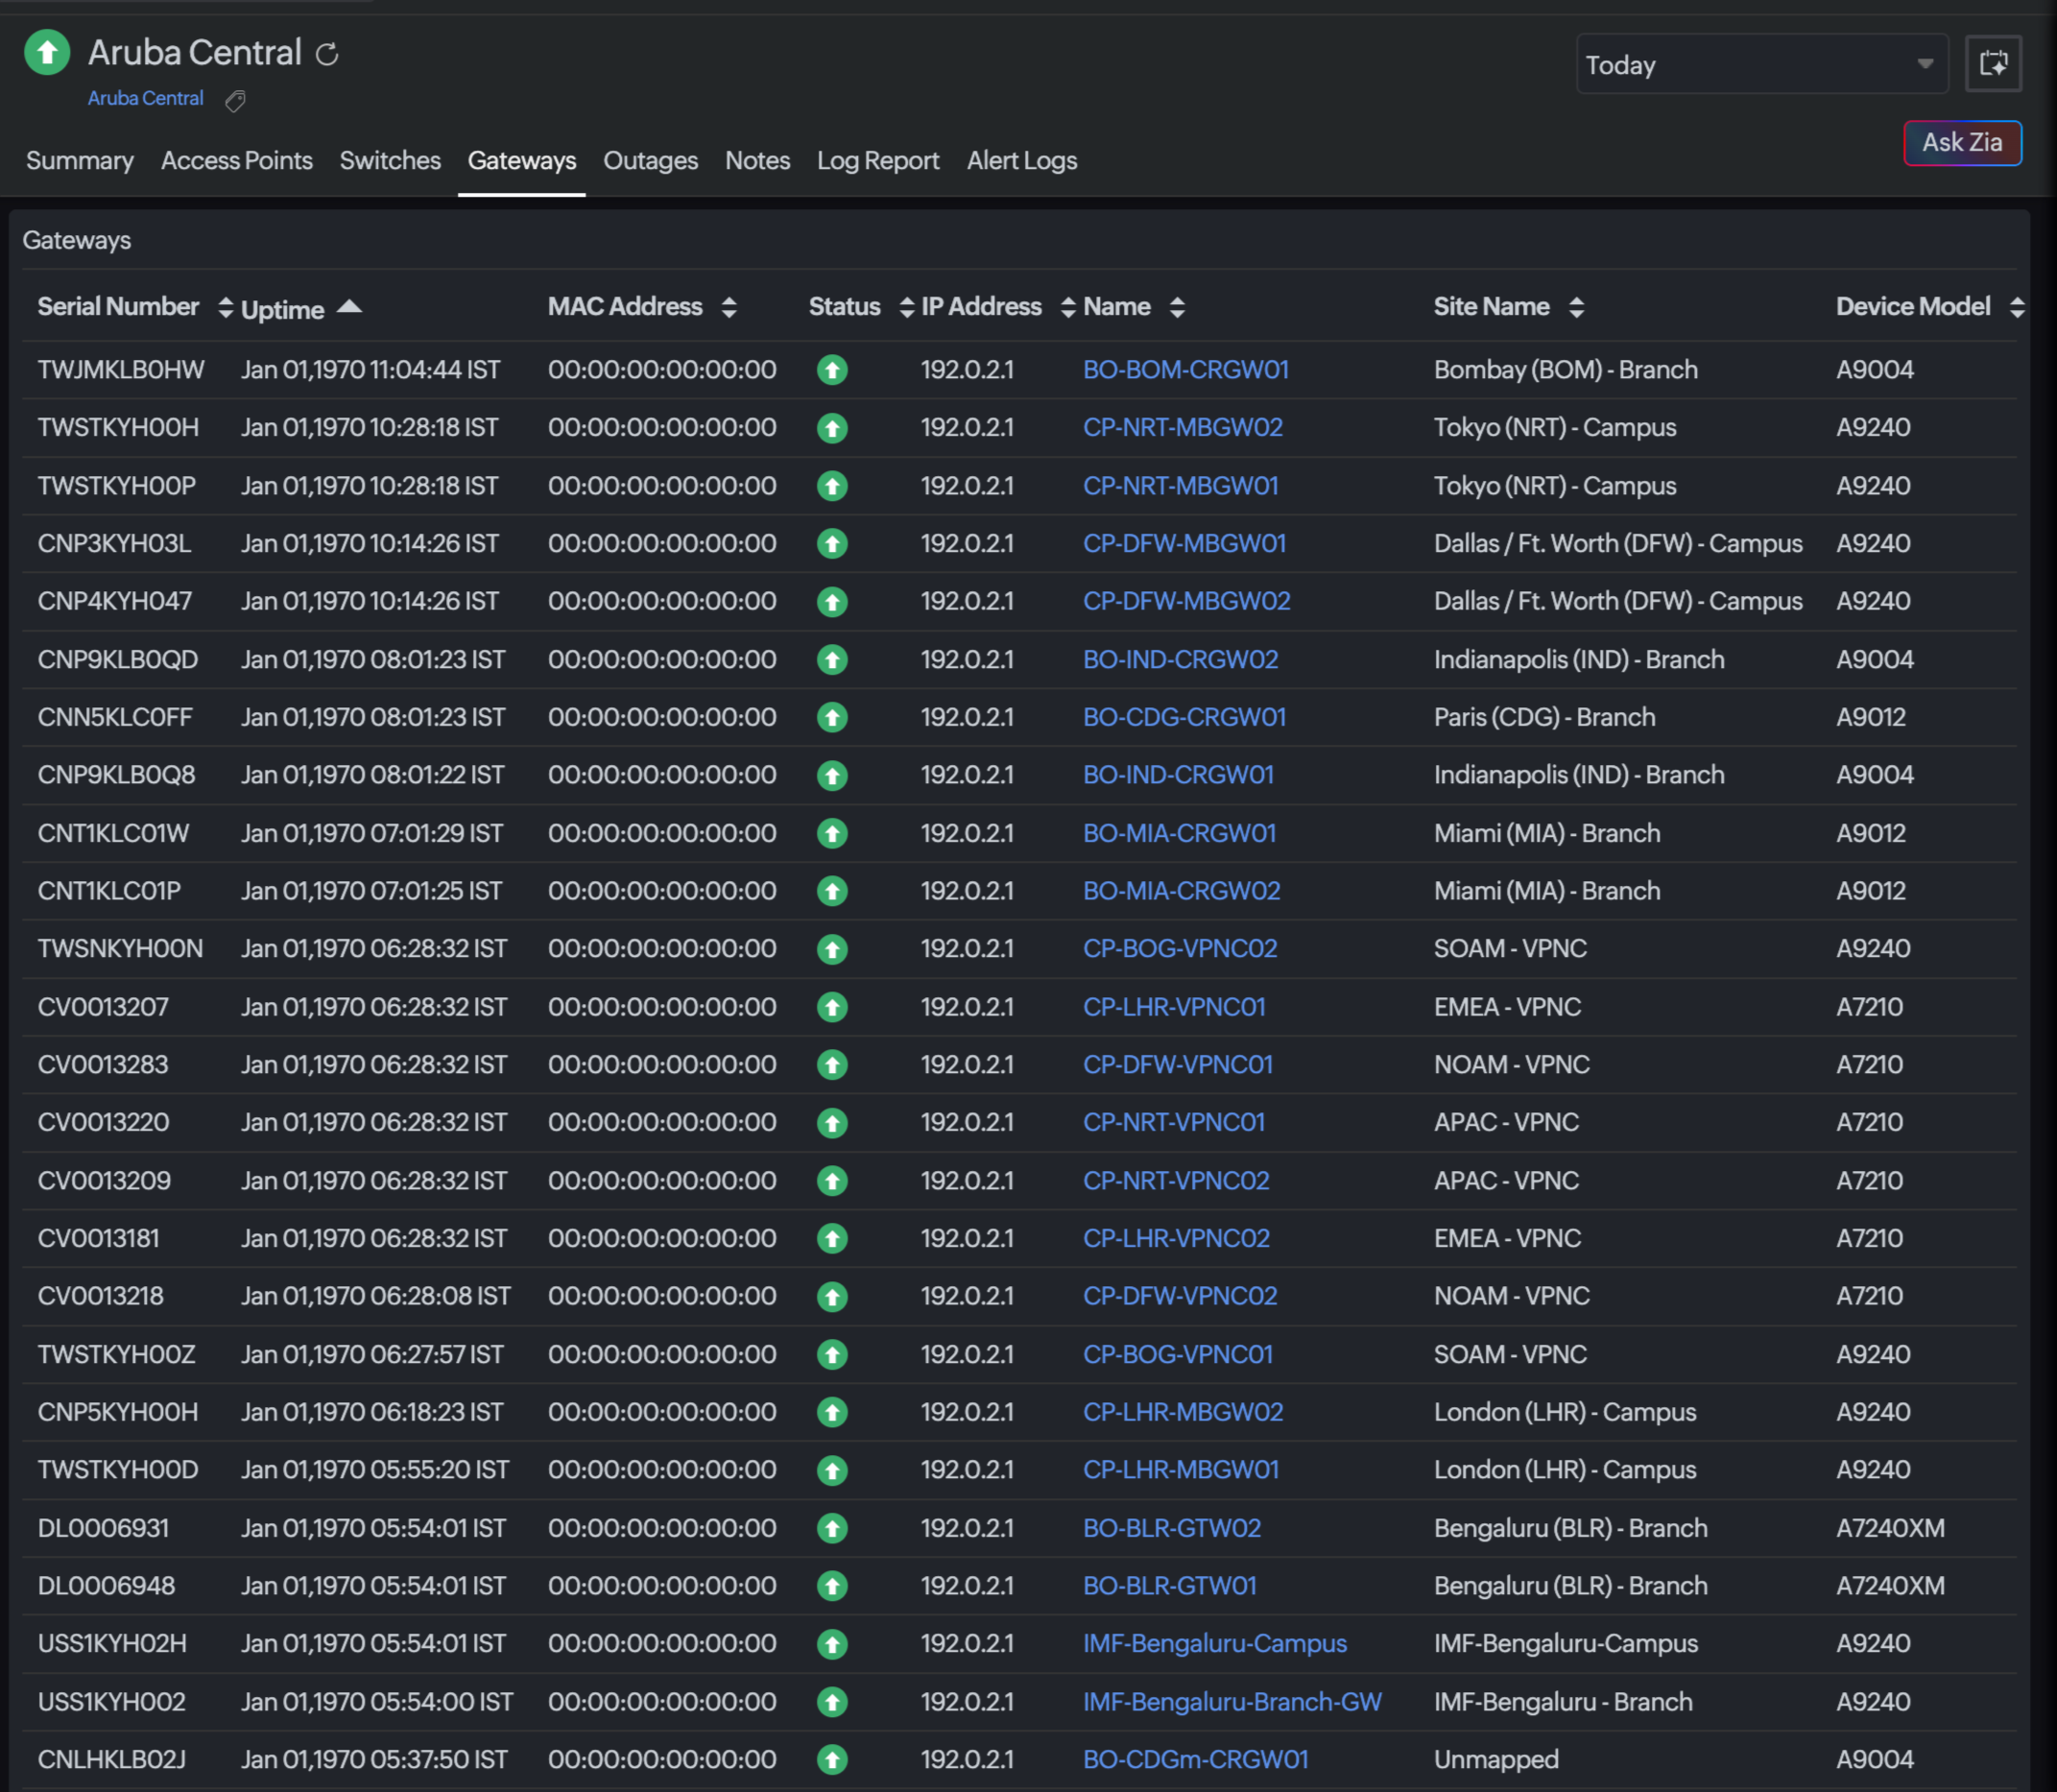Click the refresh icon beside Aruba Central title

pos(327,54)
